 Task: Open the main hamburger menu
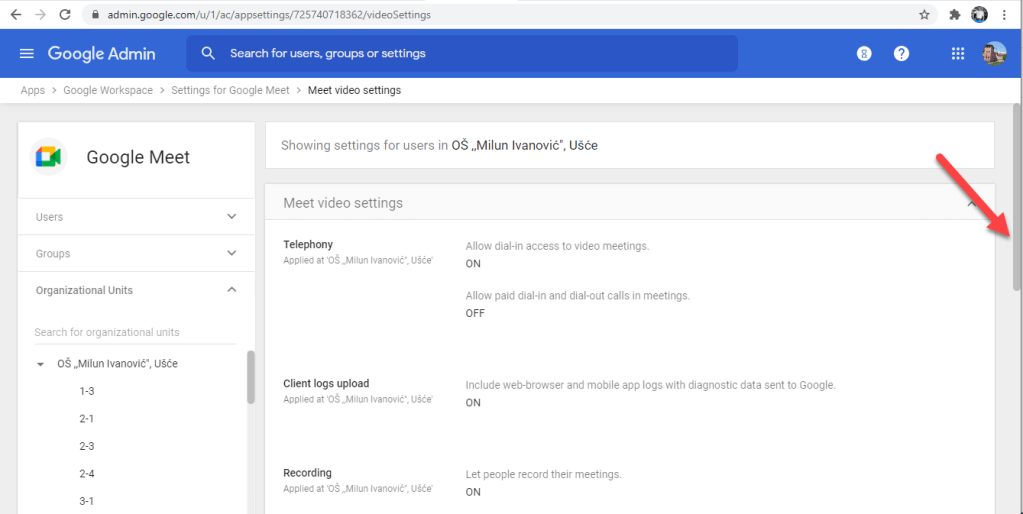pos(27,53)
